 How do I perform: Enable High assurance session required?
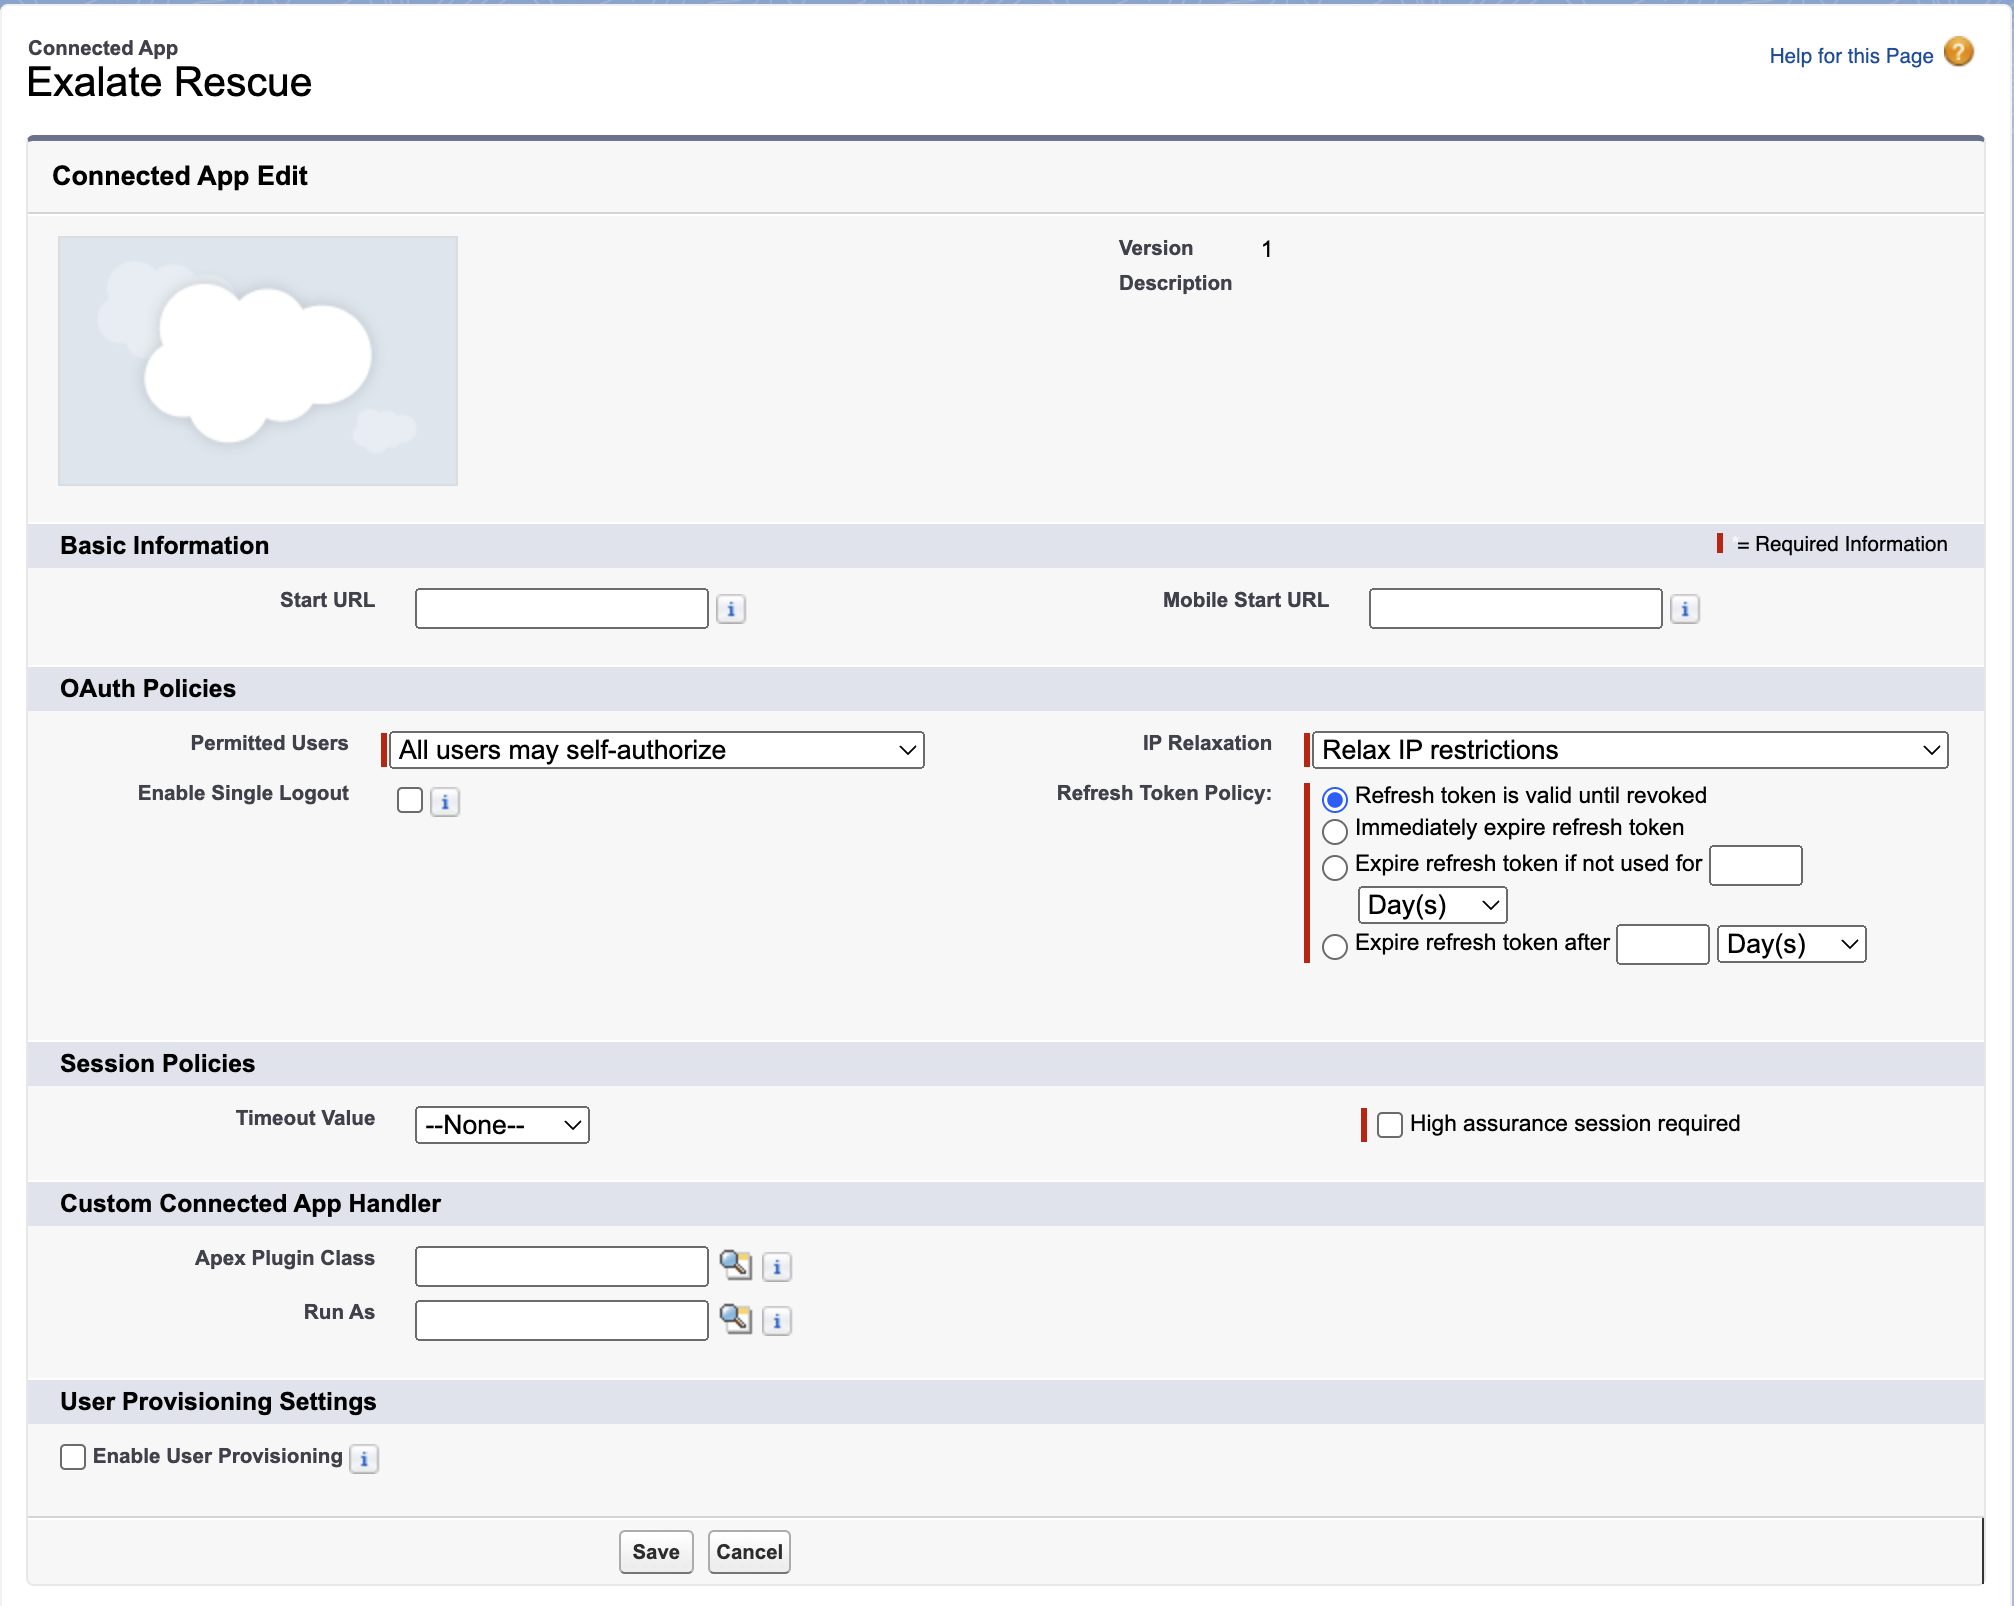[x=1390, y=1124]
